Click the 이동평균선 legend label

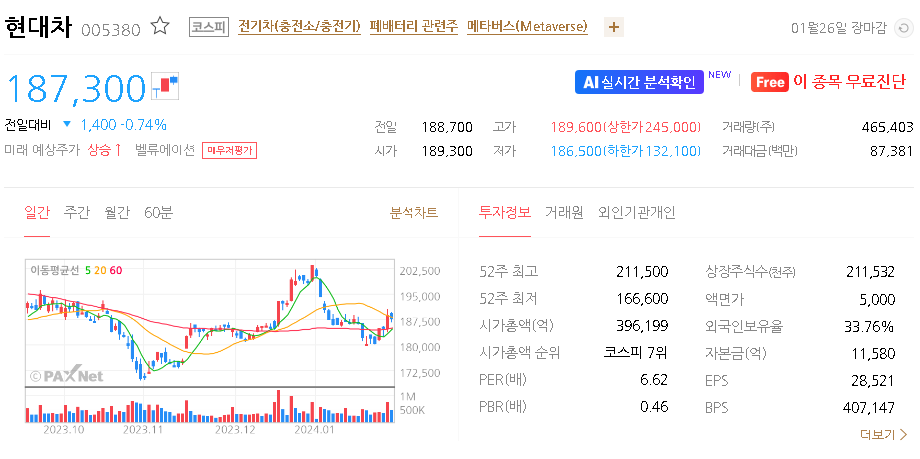(x=56, y=270)
